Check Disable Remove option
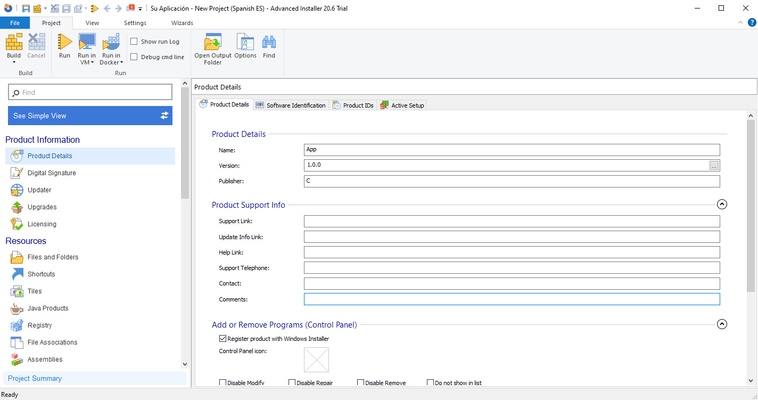758x400 pixels. (x=360, y=383)
